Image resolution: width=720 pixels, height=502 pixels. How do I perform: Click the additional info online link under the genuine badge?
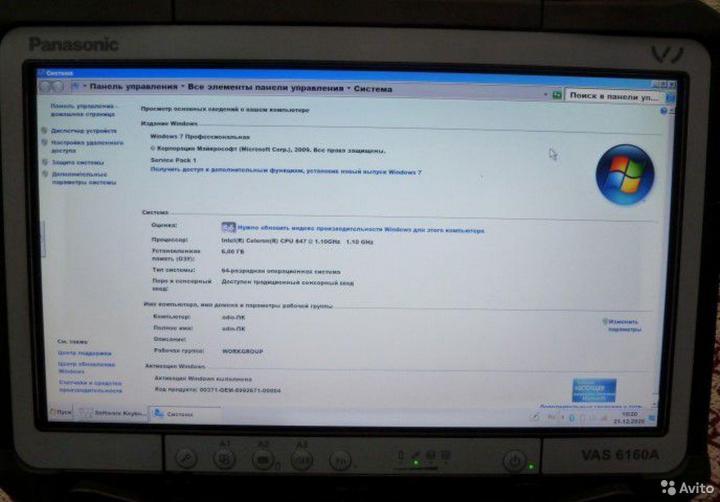[x=590, y=406]
